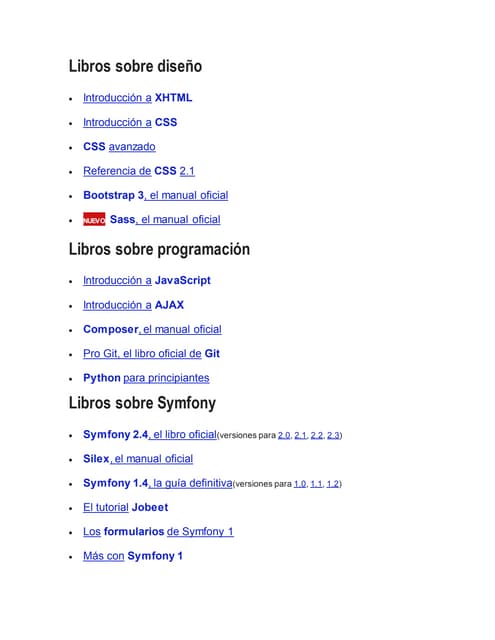Open Introducción a JavaScript link
This screenshot has width=495, height=640.
147,280
